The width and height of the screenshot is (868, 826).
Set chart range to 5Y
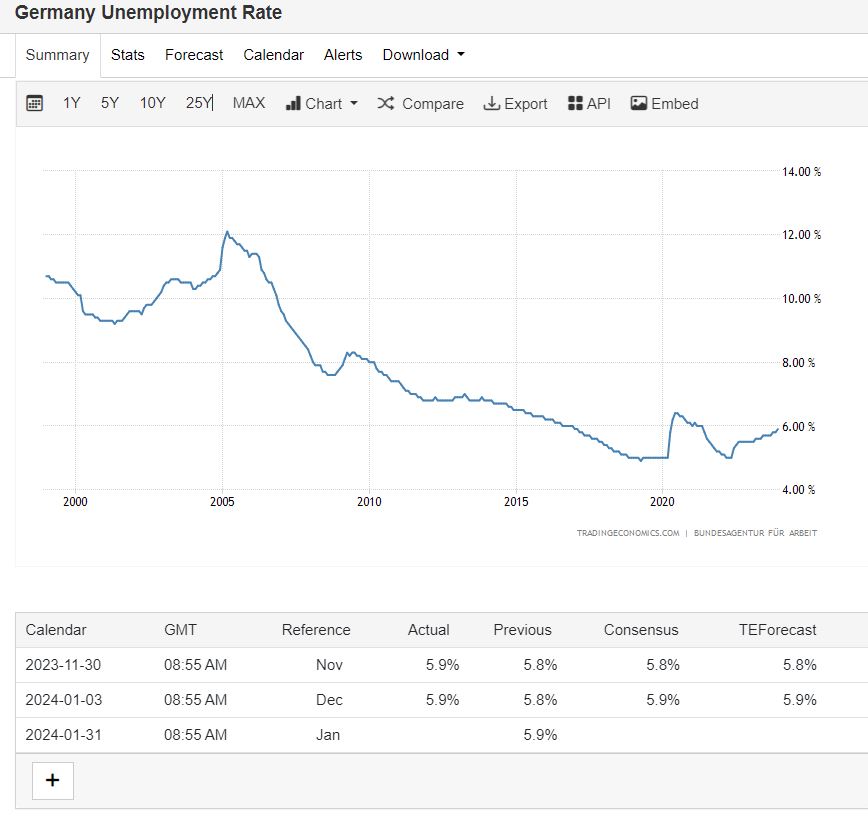(x=110, y=103)
